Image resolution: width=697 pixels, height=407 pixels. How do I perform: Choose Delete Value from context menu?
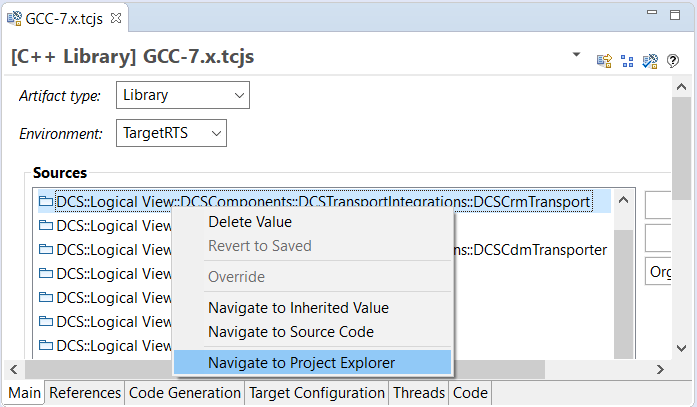pos(312,222)
